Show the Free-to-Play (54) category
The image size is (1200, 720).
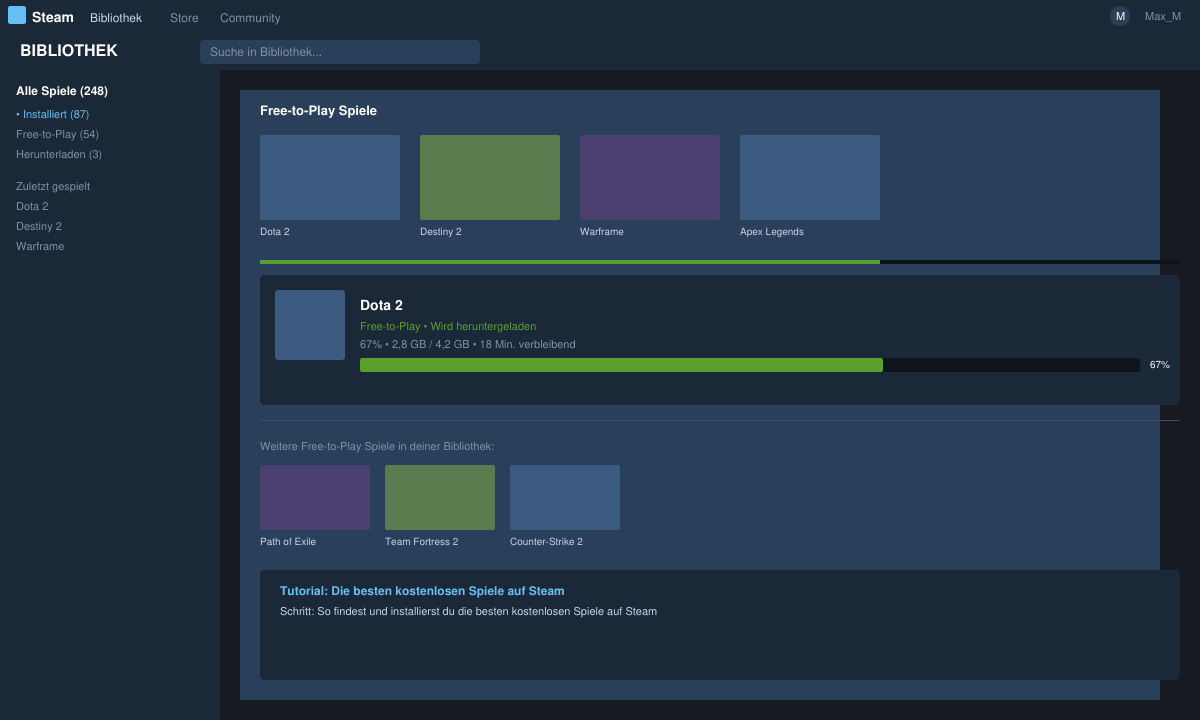(57, 134)
